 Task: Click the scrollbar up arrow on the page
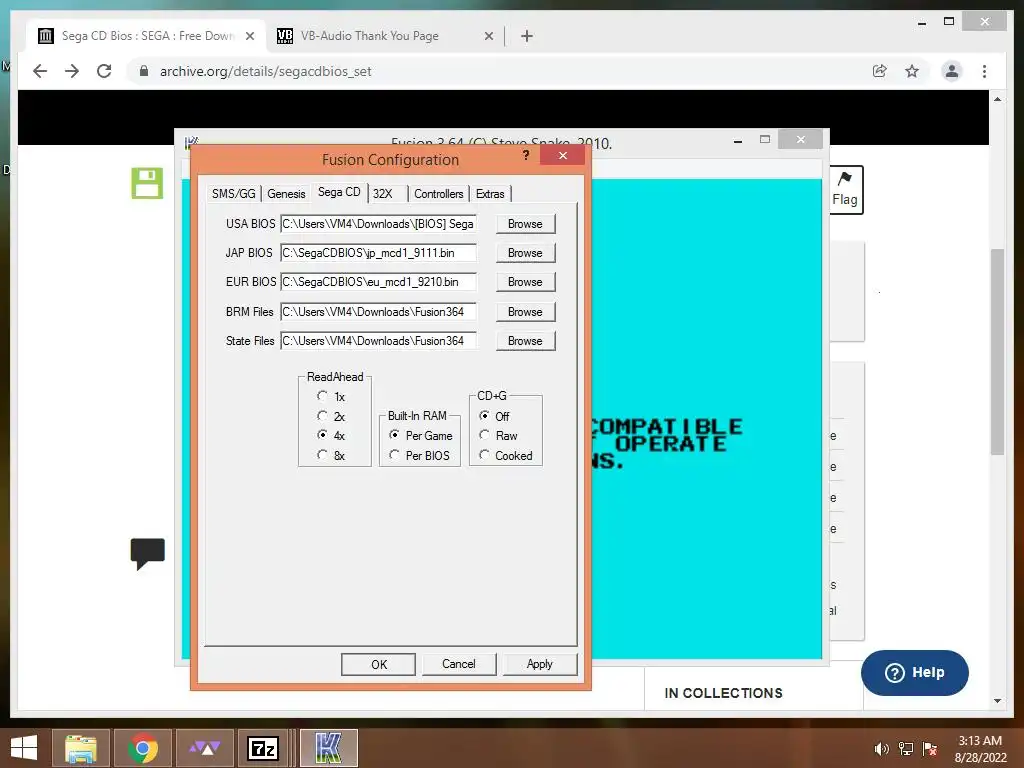(997, 99)
